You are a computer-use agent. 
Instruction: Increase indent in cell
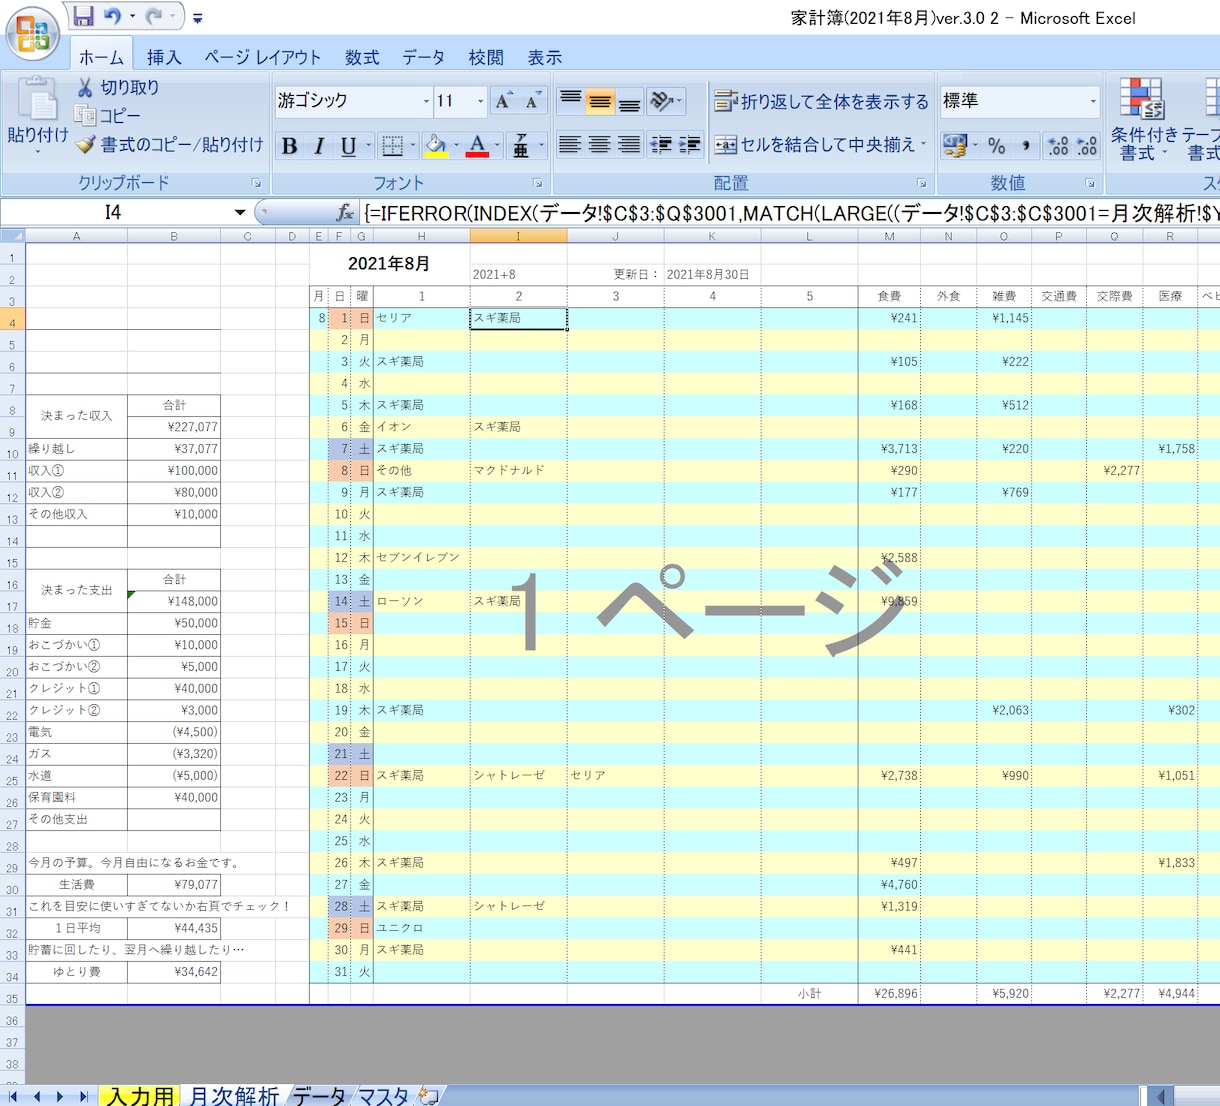point(689,145)
